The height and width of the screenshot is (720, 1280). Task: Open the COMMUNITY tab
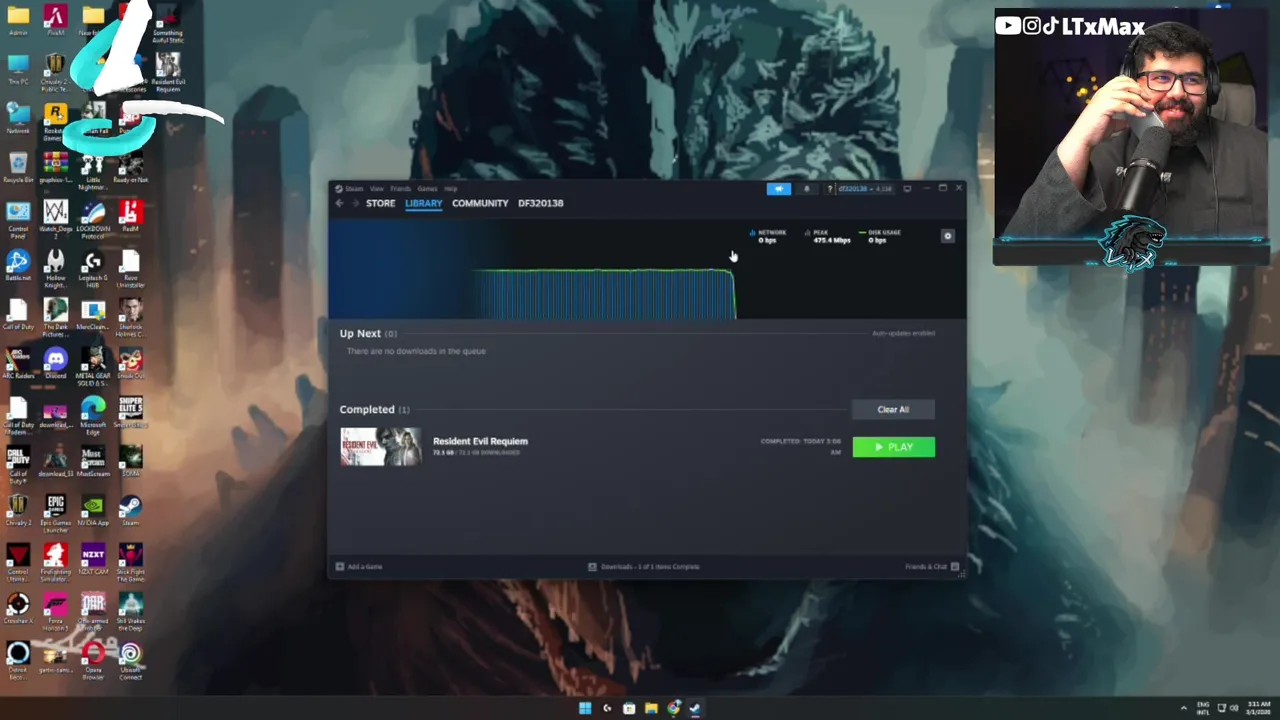coord(480,203)
